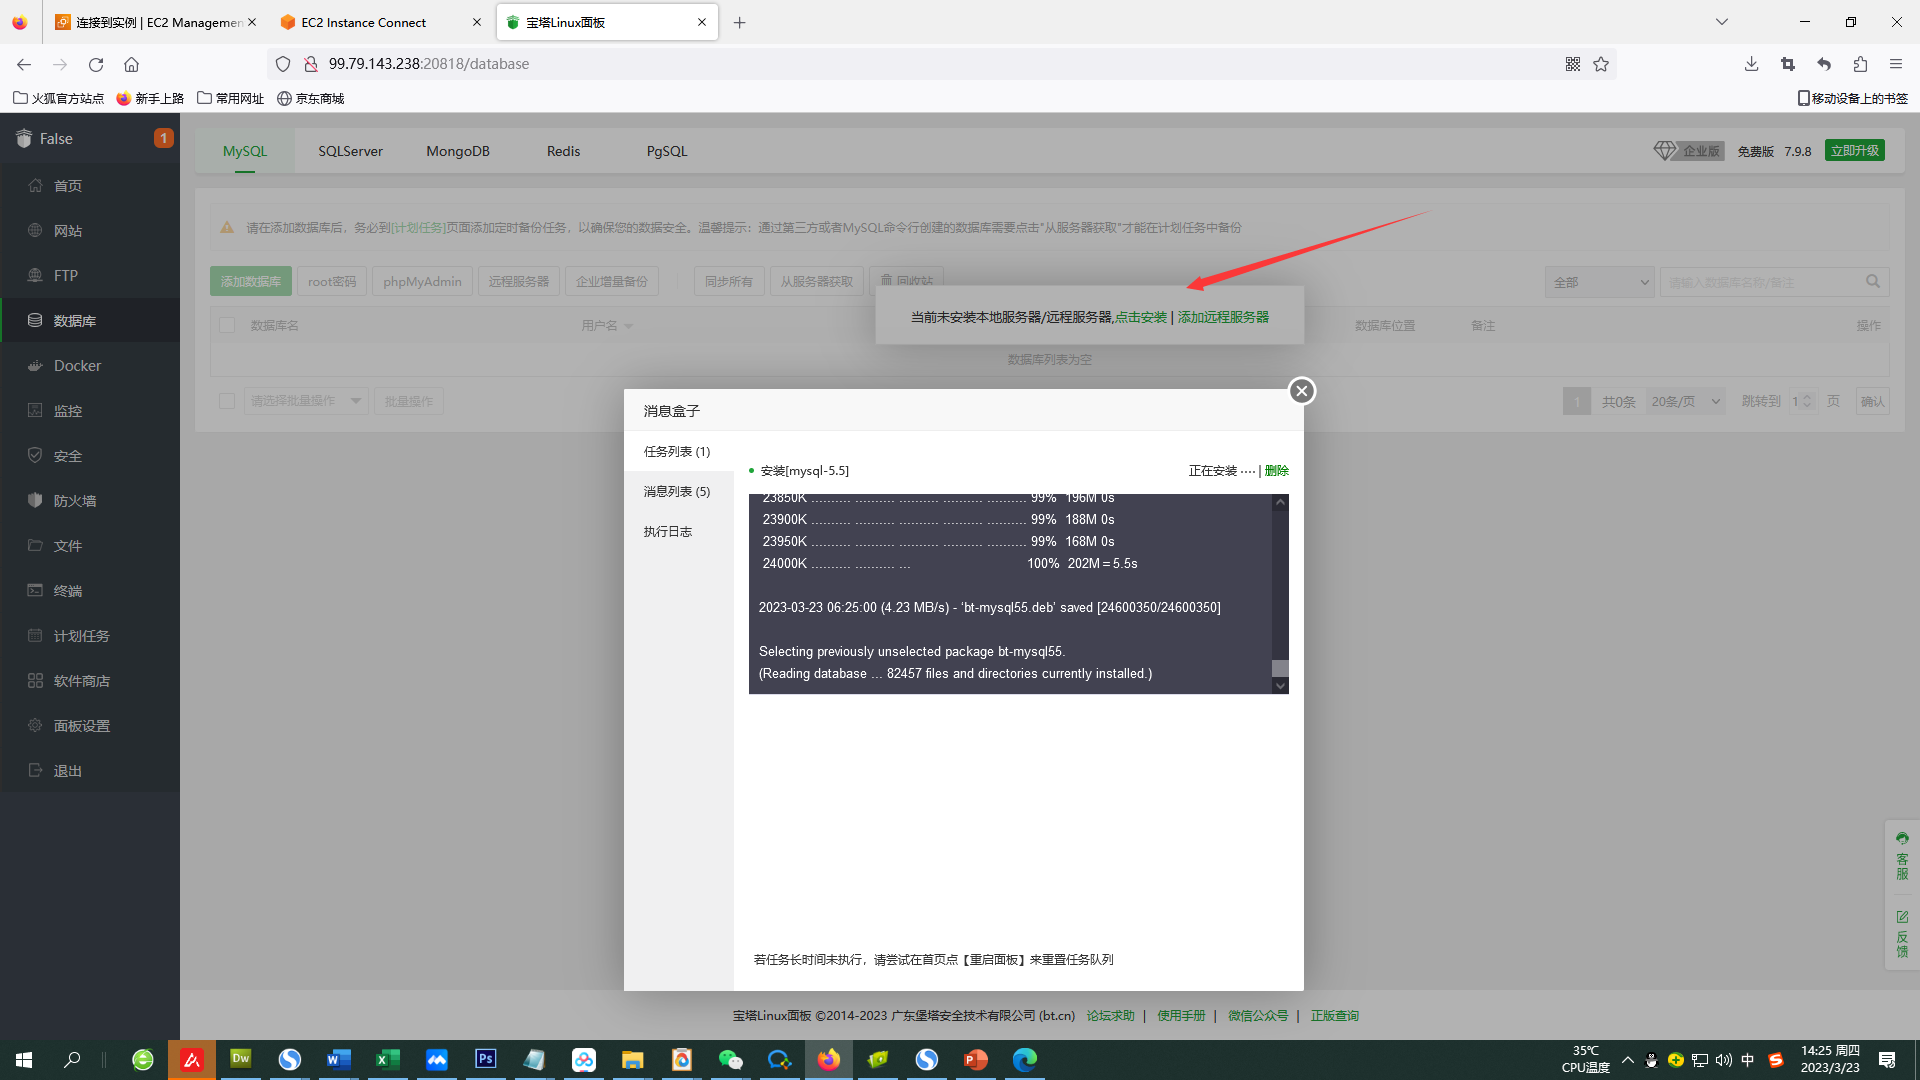This screenshot has height=1080, width=1920.
Task: Open 软件商店 in the sidebar
Action: 90,681
